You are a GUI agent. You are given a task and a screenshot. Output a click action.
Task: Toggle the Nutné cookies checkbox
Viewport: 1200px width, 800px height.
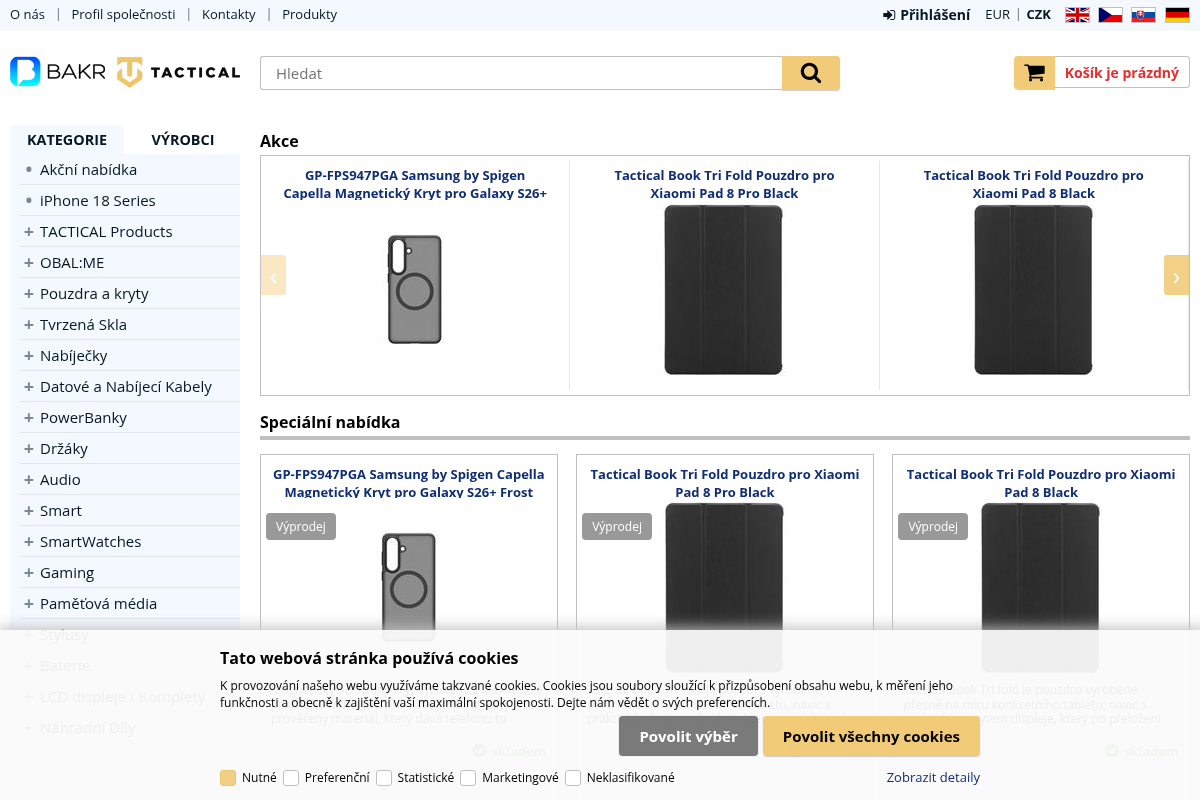(x=228, y=778)
